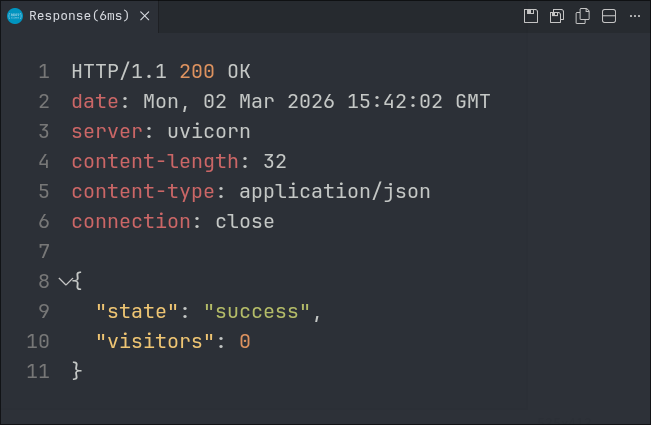Click the "state" JSON key
This screenshot has height=425, width=651.
(x=137, y=311)
